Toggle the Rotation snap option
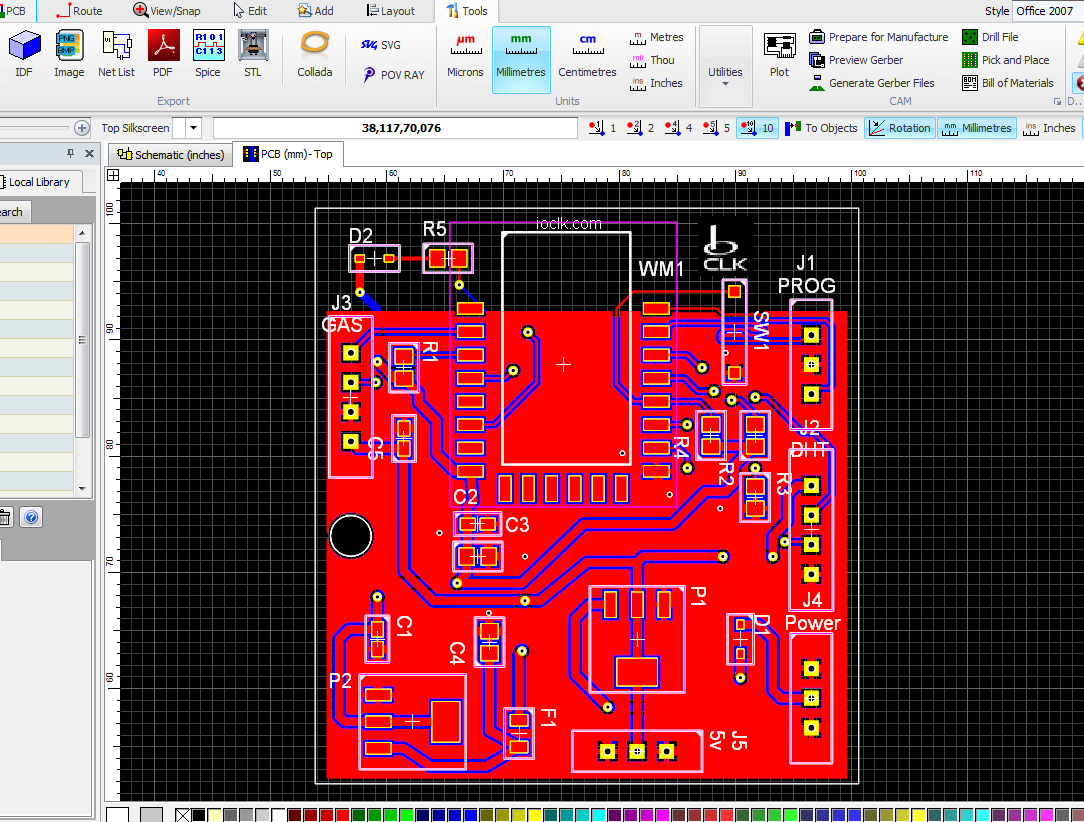Viewport: 1084px width, 822px height. tap(898, 128)
